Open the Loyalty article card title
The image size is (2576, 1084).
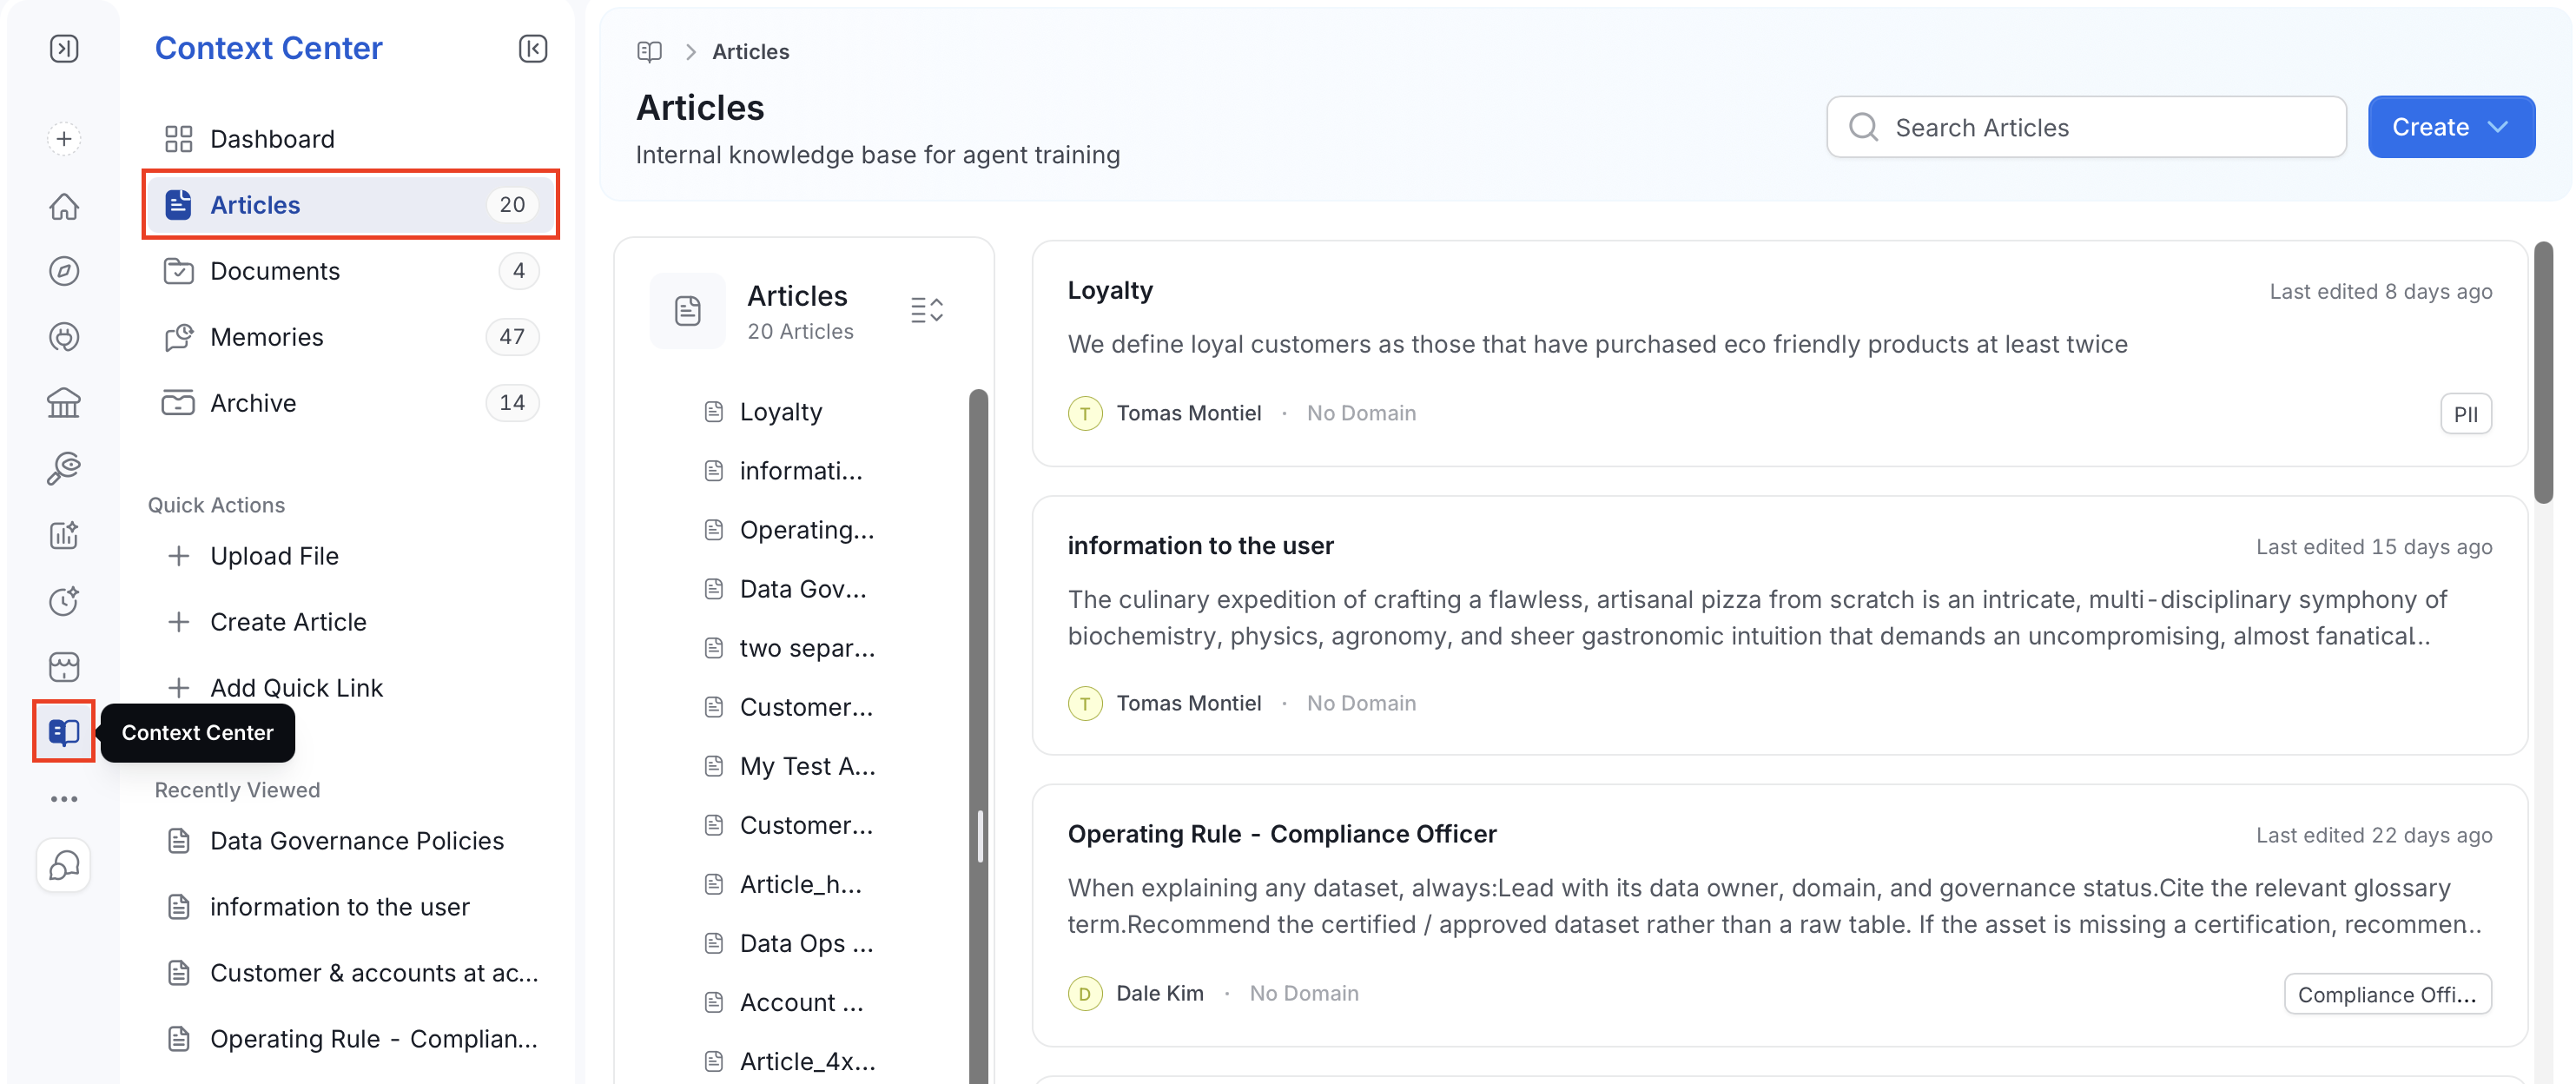[1110, 290]
